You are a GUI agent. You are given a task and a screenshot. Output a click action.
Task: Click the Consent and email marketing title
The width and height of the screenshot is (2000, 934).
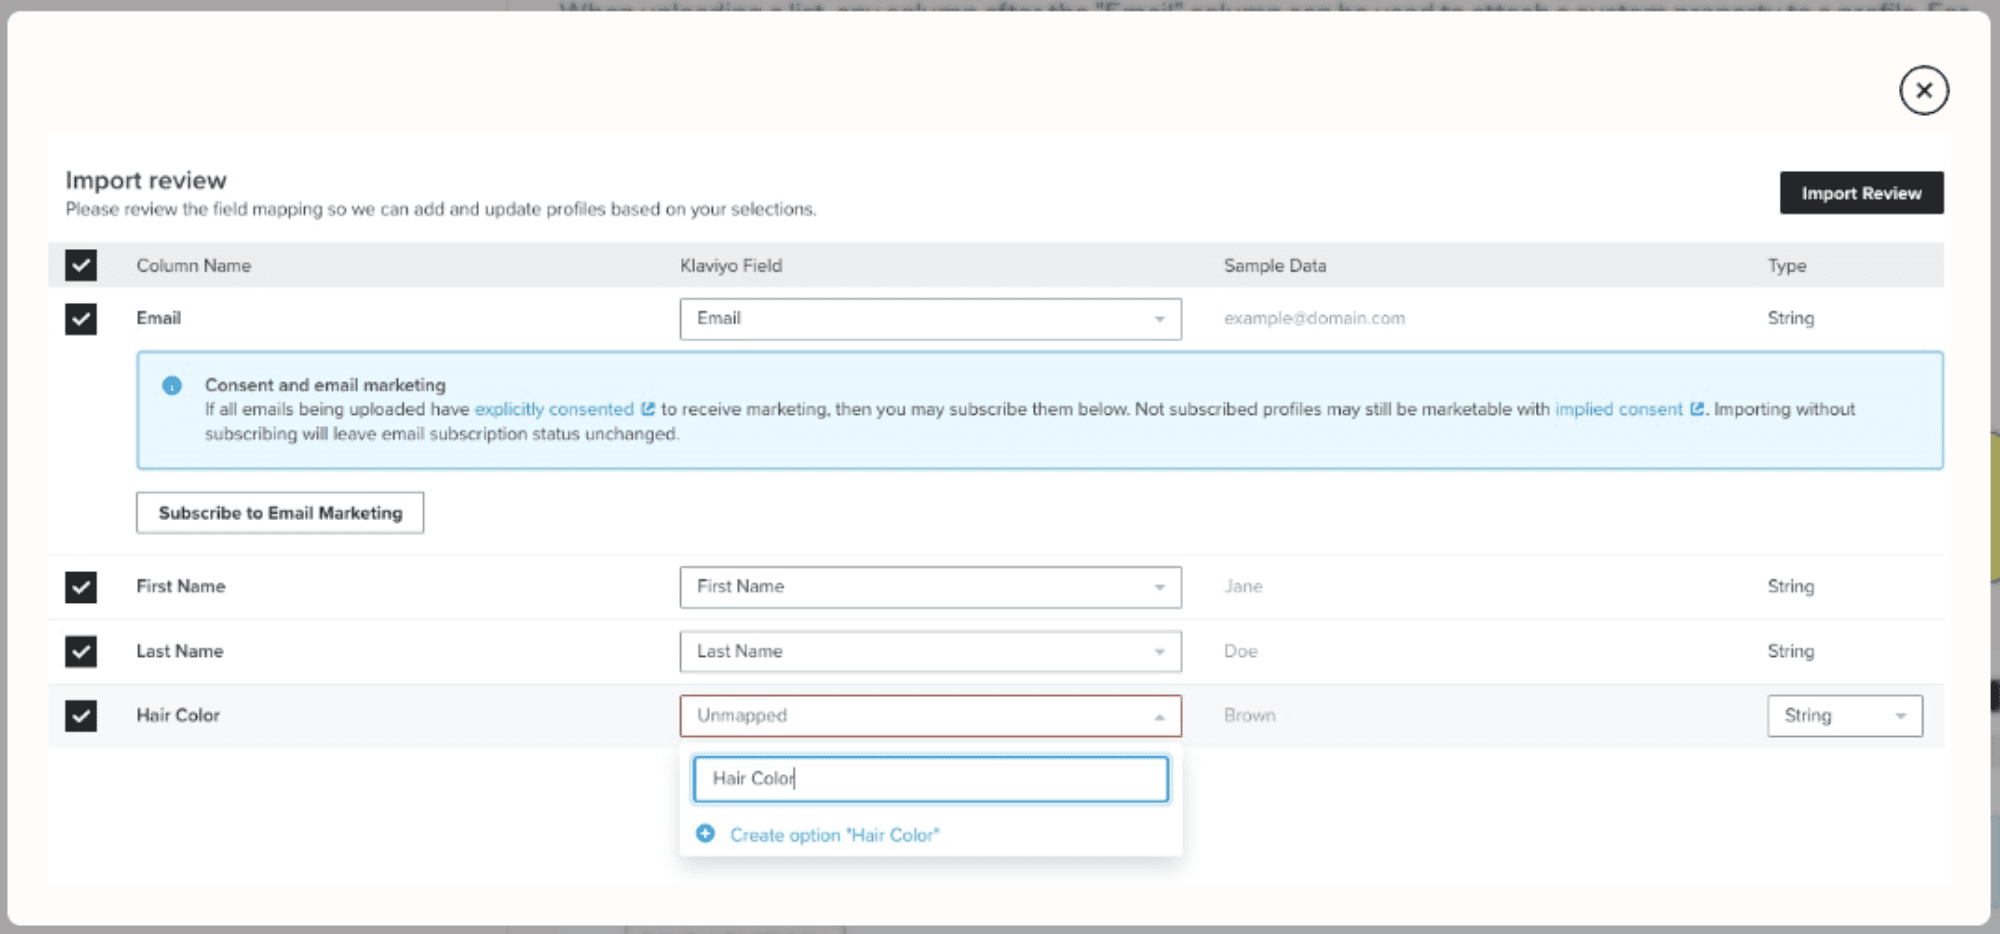click(325, 385)
